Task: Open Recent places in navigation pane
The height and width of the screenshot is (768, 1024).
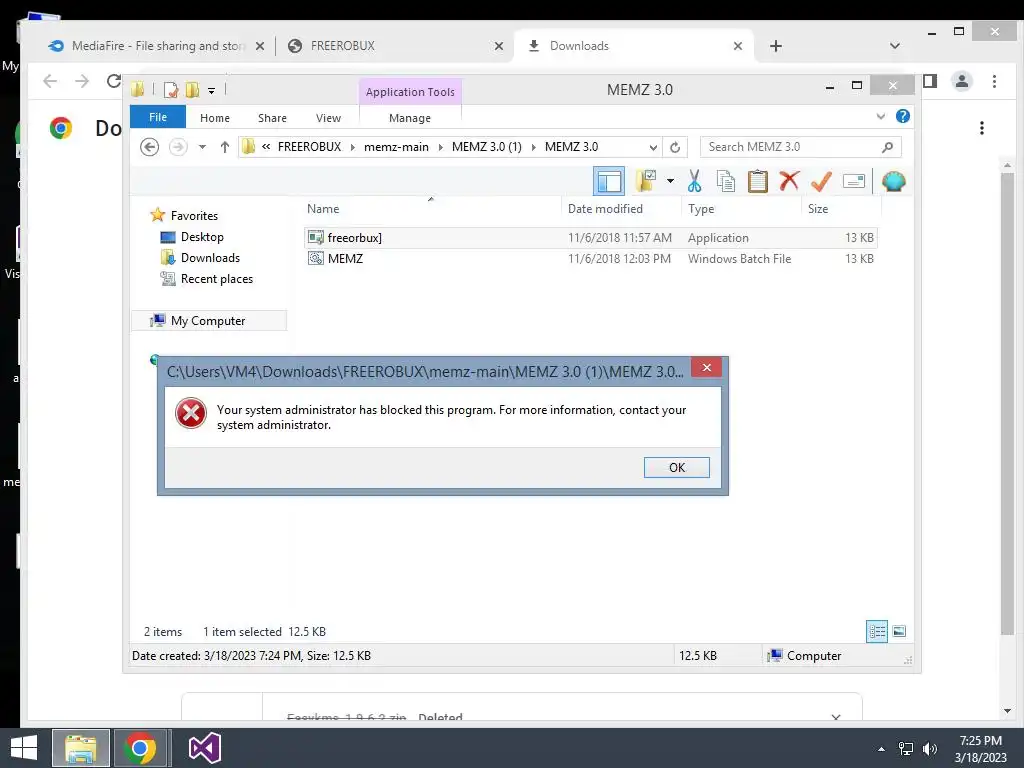Action: click(x=216, y=279)
